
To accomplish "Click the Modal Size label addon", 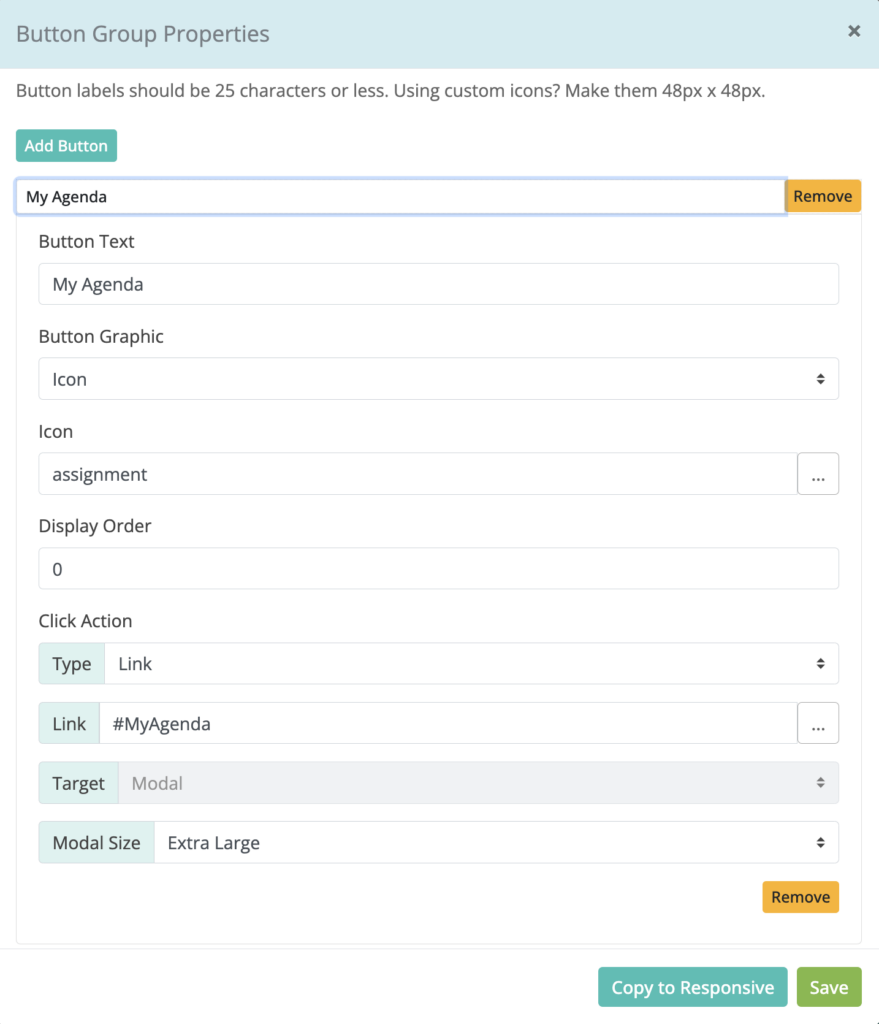I will click(97, 843).
